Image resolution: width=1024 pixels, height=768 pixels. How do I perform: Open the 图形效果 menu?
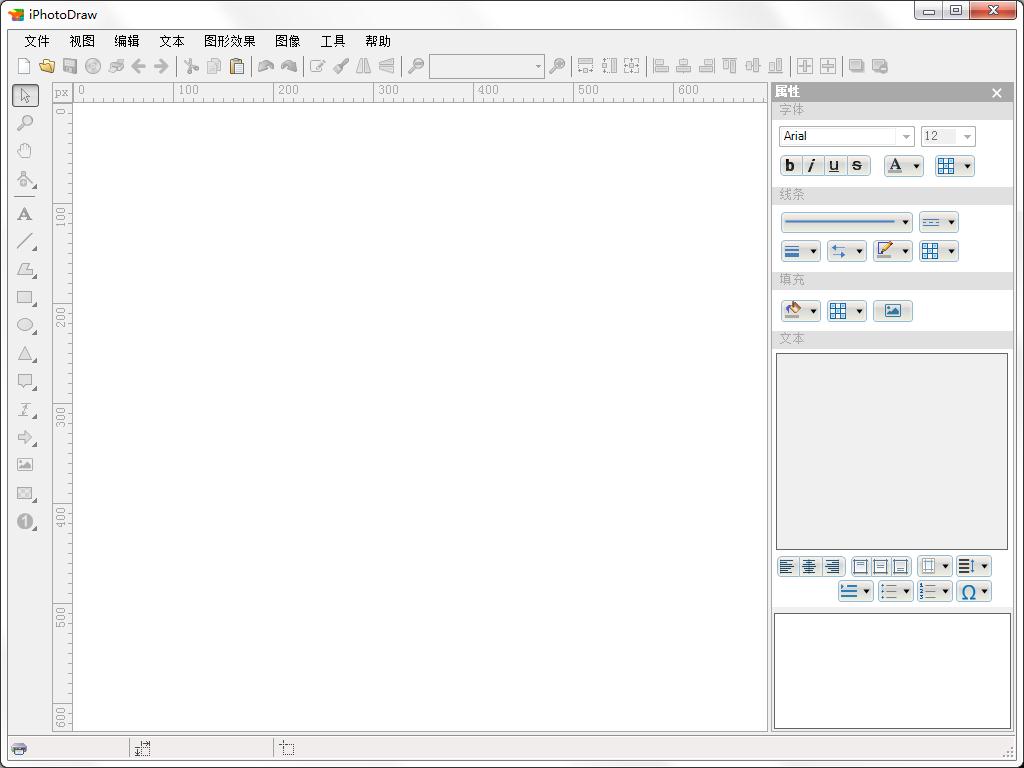pos(229,41)
